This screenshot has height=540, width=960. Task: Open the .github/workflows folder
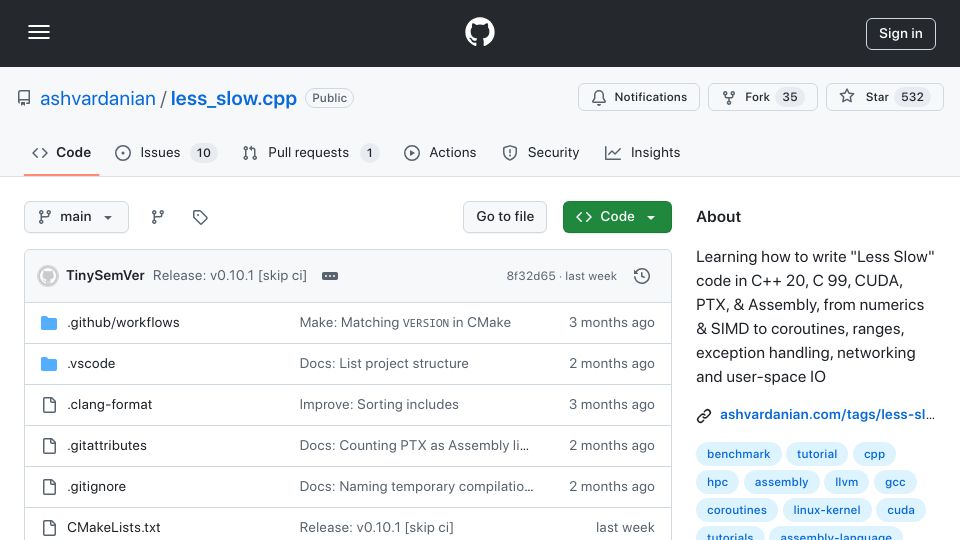pos(123,323)
